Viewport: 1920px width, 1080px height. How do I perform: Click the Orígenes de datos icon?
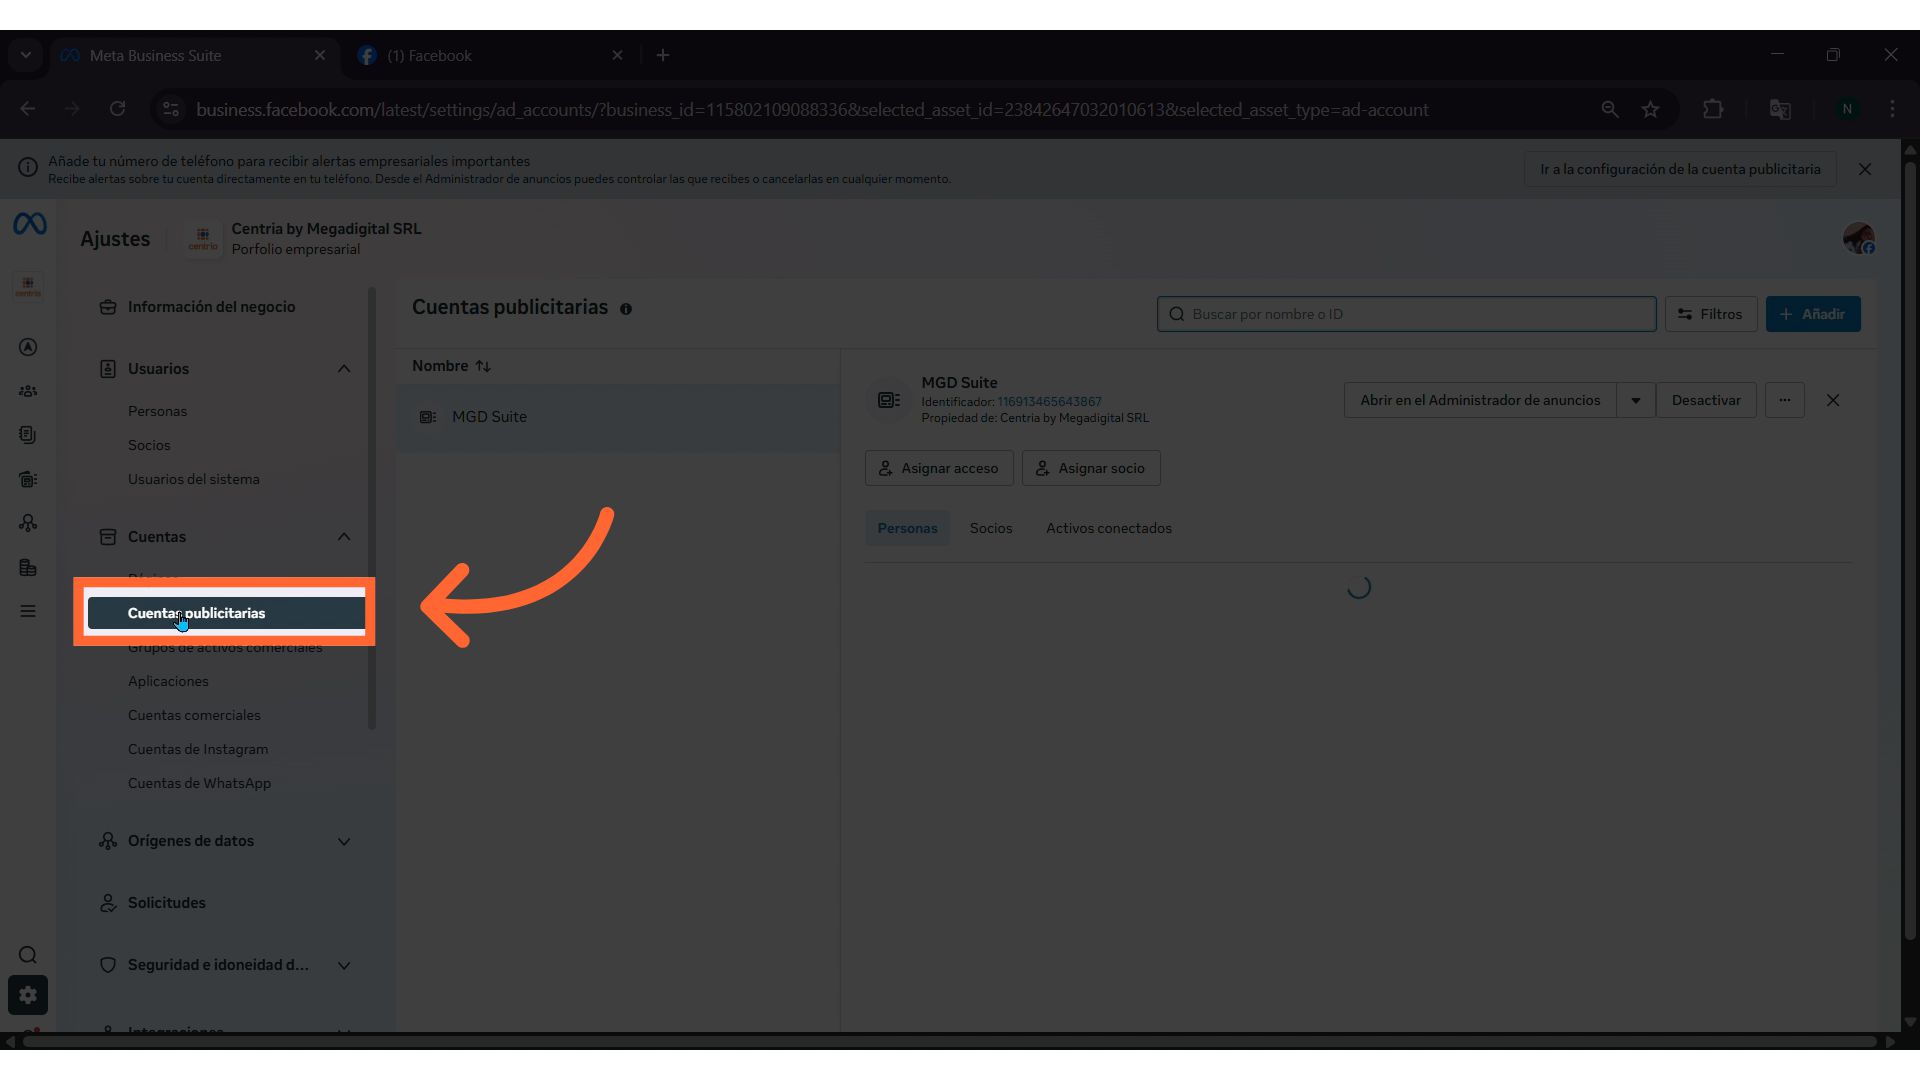pyautogui.click(x=108, y=841)
